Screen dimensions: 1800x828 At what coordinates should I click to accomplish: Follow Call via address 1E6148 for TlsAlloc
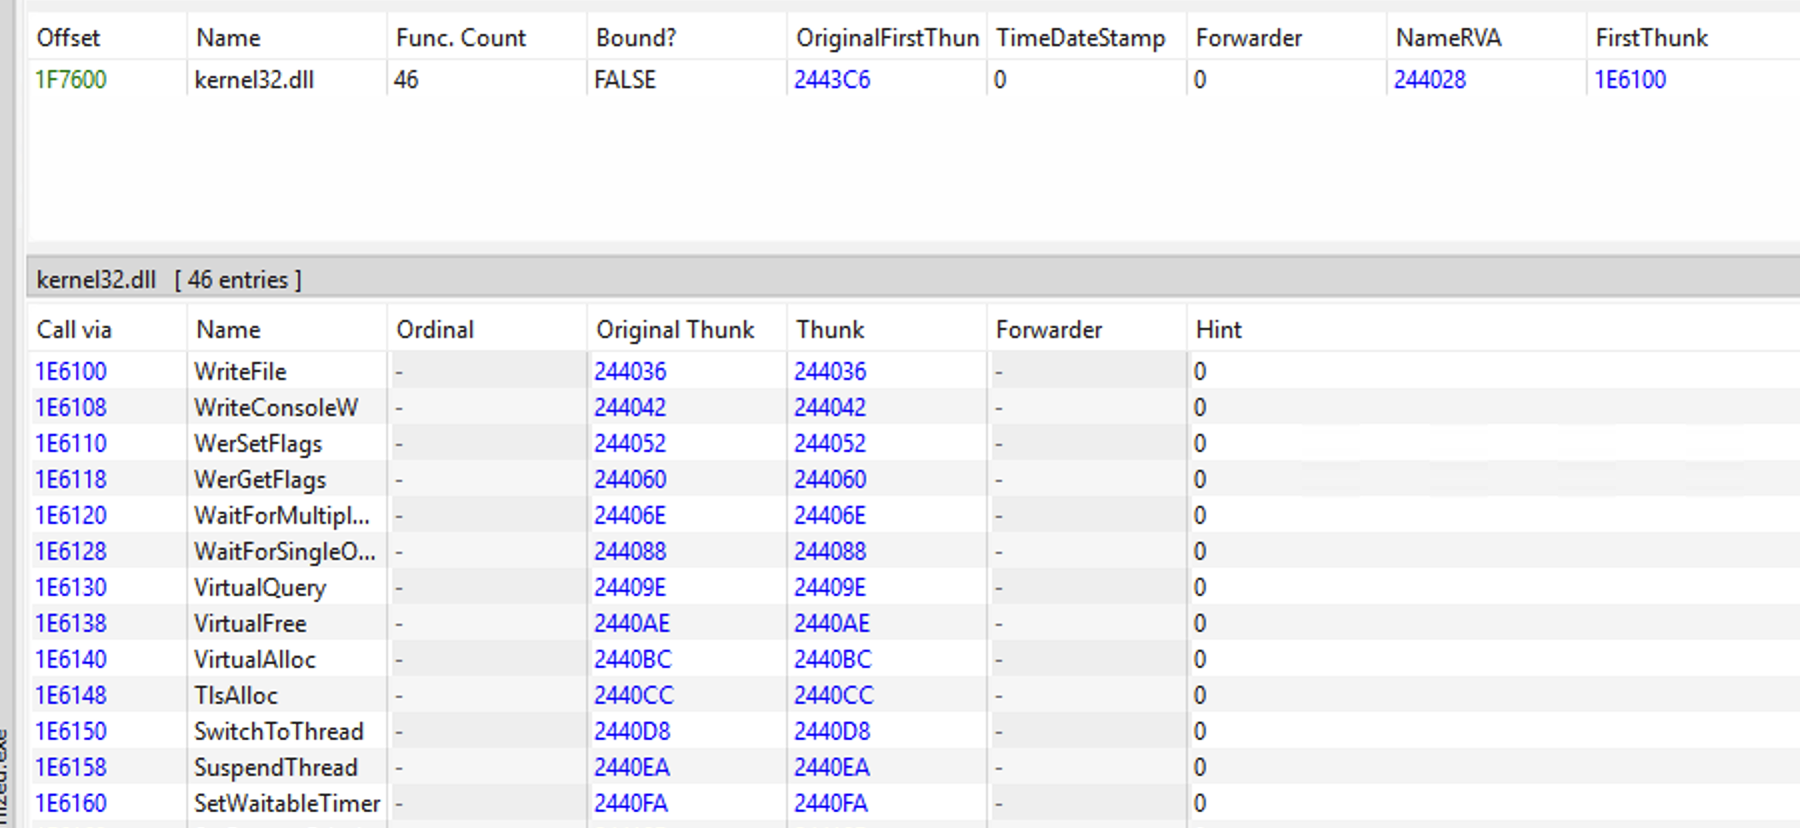click(71, 696)
